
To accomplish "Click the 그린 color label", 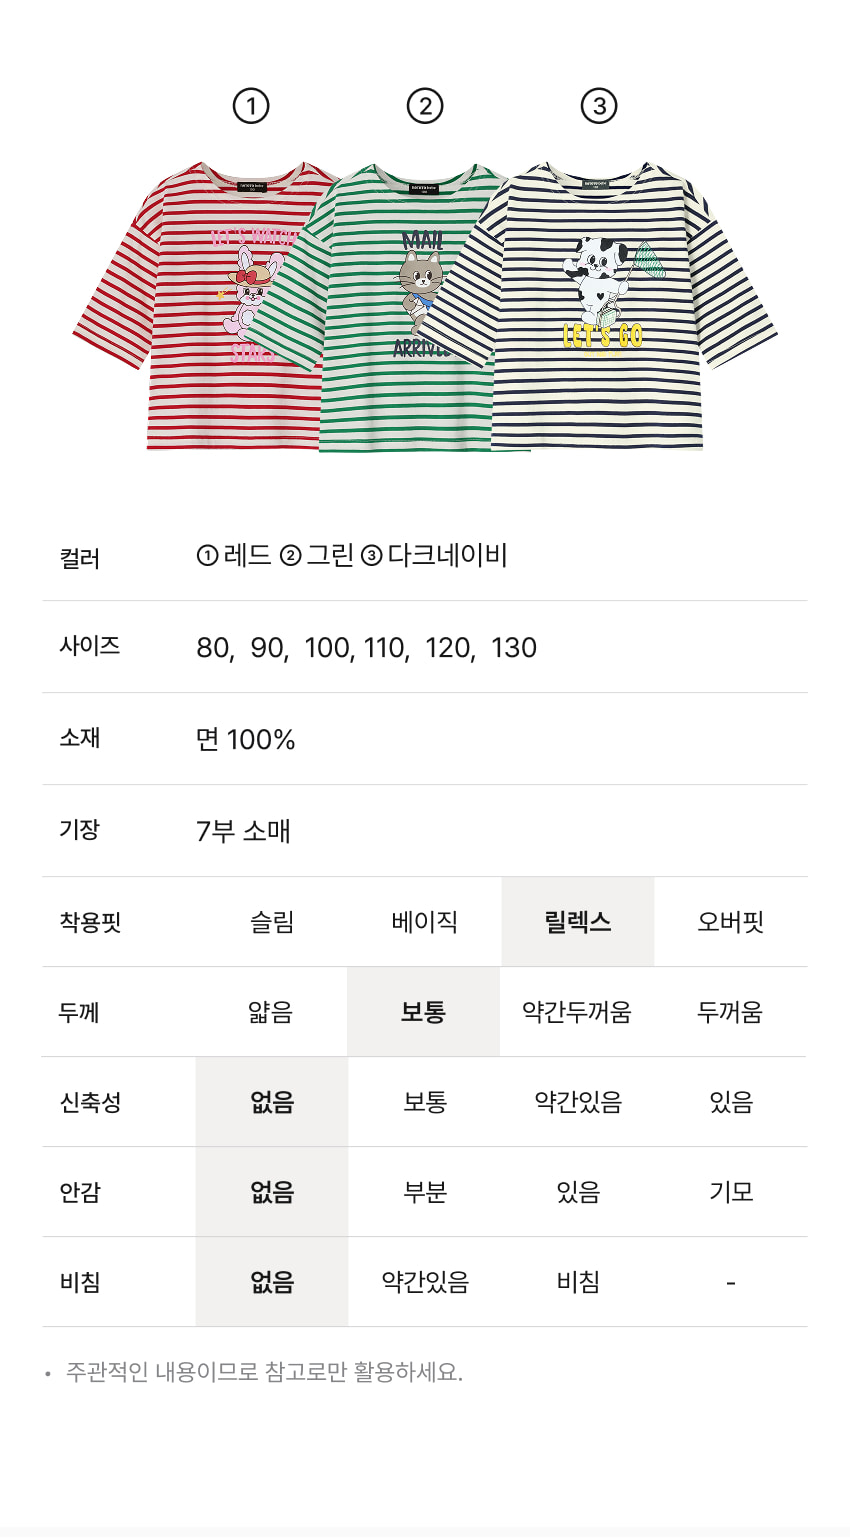I will 330,555.
